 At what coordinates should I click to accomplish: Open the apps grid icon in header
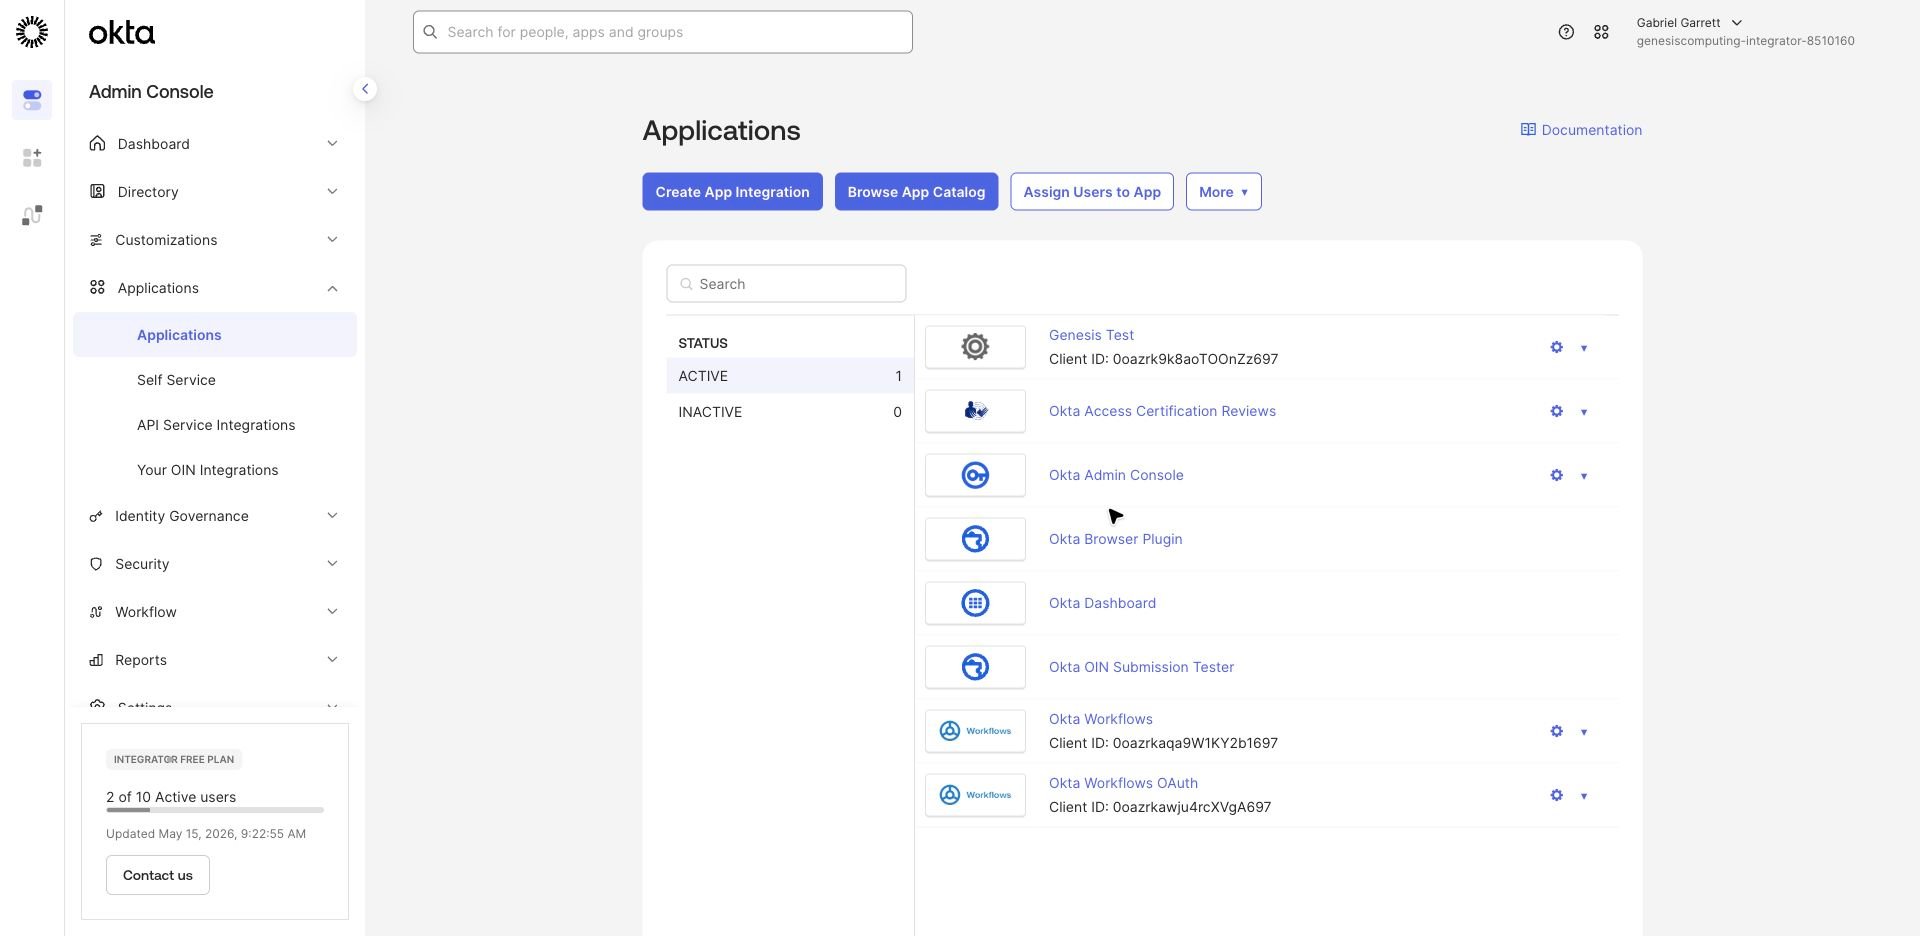click(x=1601, y=32)
